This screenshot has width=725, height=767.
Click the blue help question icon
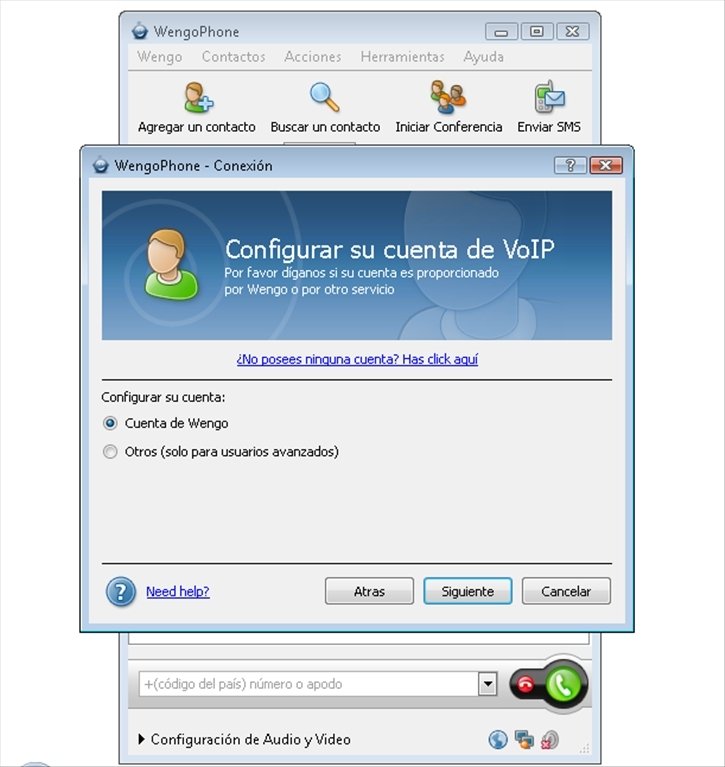point(120,591)
